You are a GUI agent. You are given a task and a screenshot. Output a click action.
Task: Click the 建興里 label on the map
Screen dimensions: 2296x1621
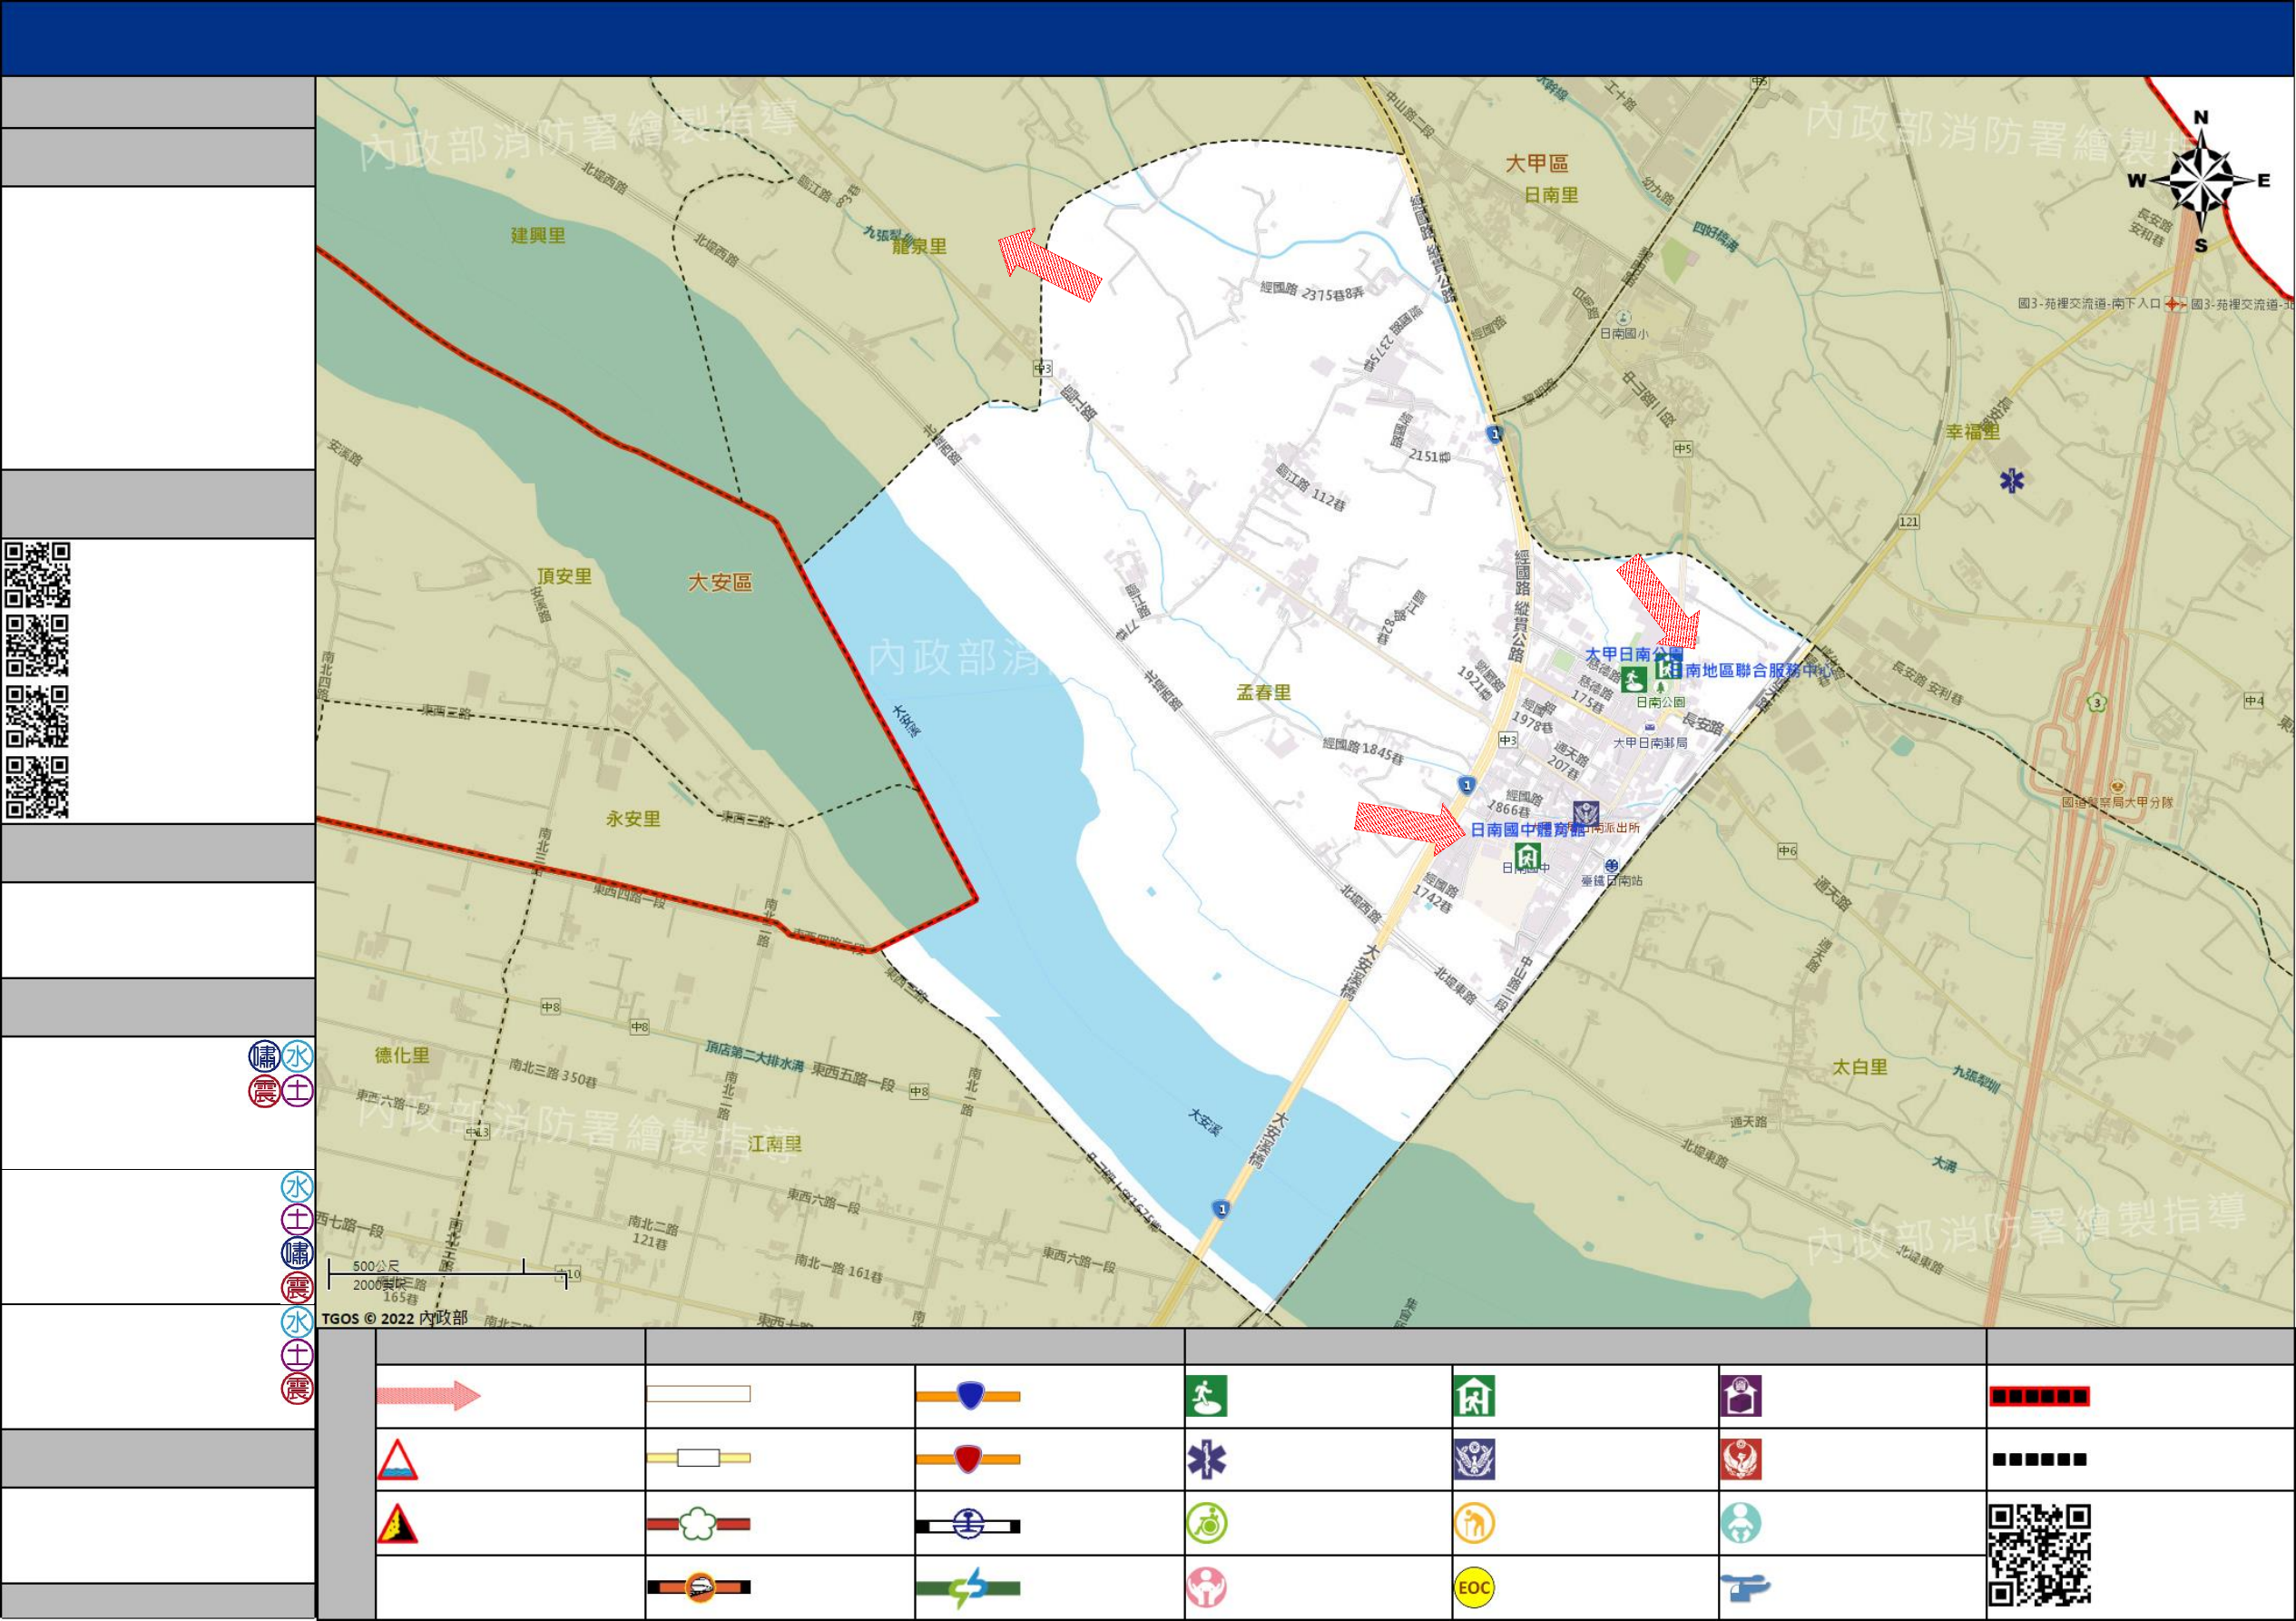pos(538,235)
